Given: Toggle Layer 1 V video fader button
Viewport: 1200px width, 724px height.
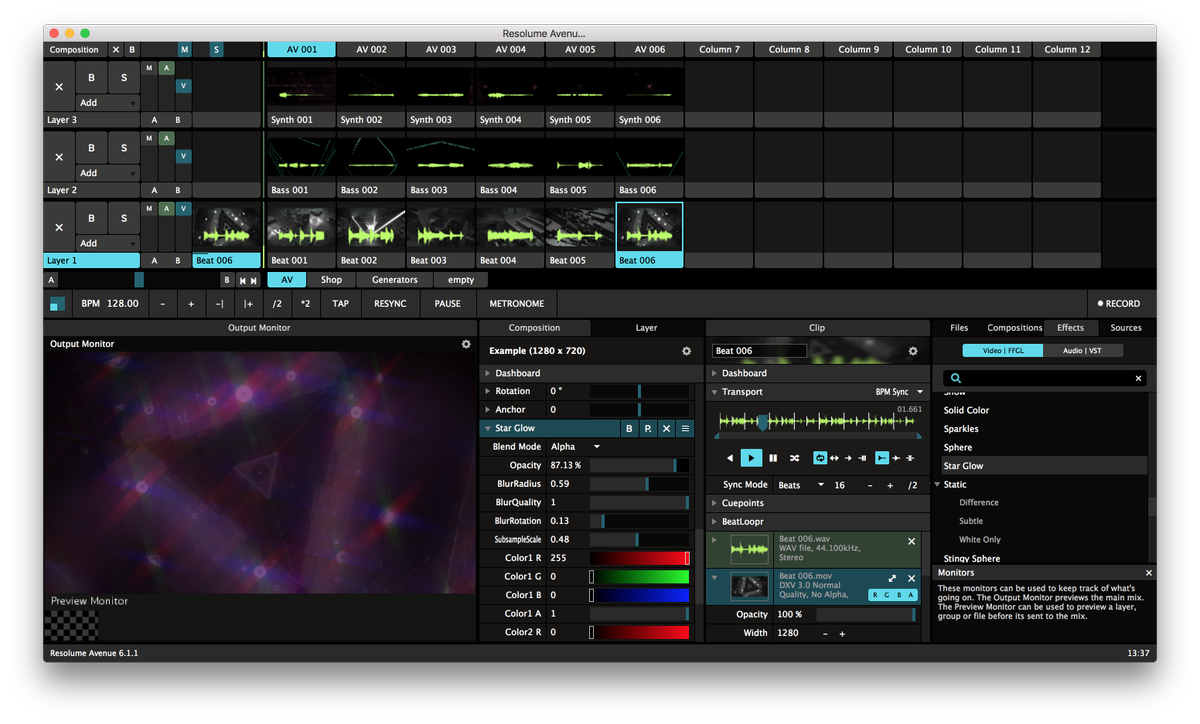Looking at the screenshot, I should [183, 209].
